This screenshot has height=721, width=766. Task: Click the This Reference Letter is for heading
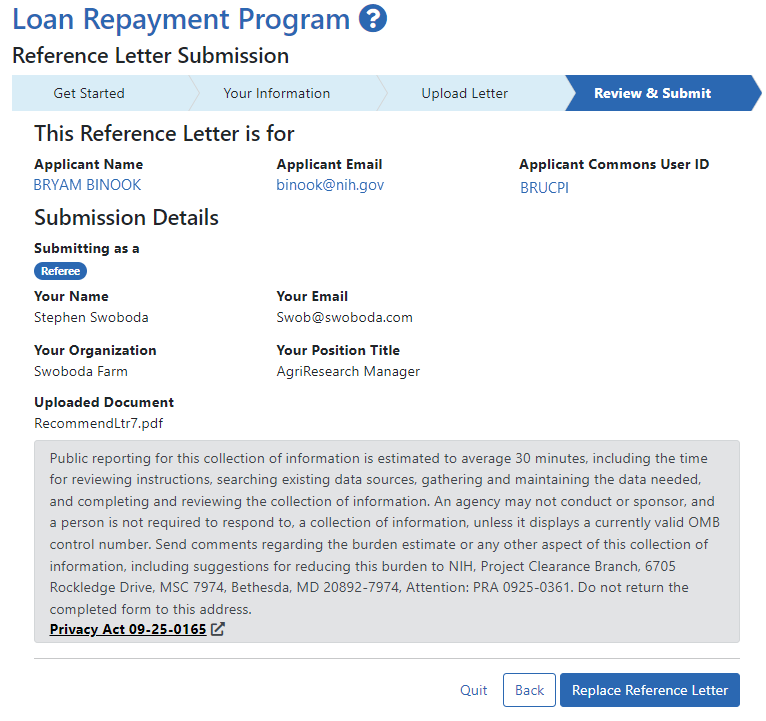click(x=164, y=133)
